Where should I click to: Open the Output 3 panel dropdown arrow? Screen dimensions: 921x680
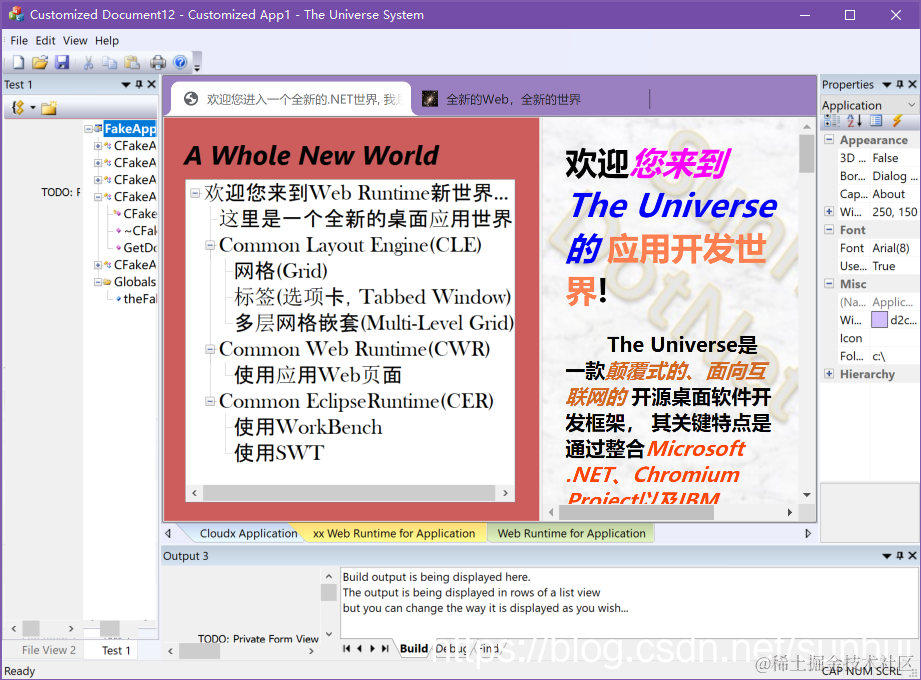tap(887, 556)
